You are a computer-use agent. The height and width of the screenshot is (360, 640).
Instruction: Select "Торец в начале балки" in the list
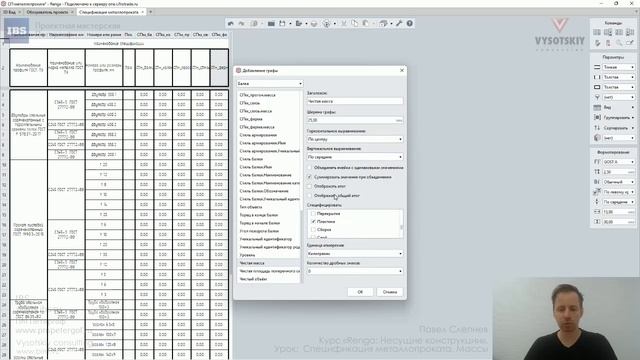tap(269, 223)
